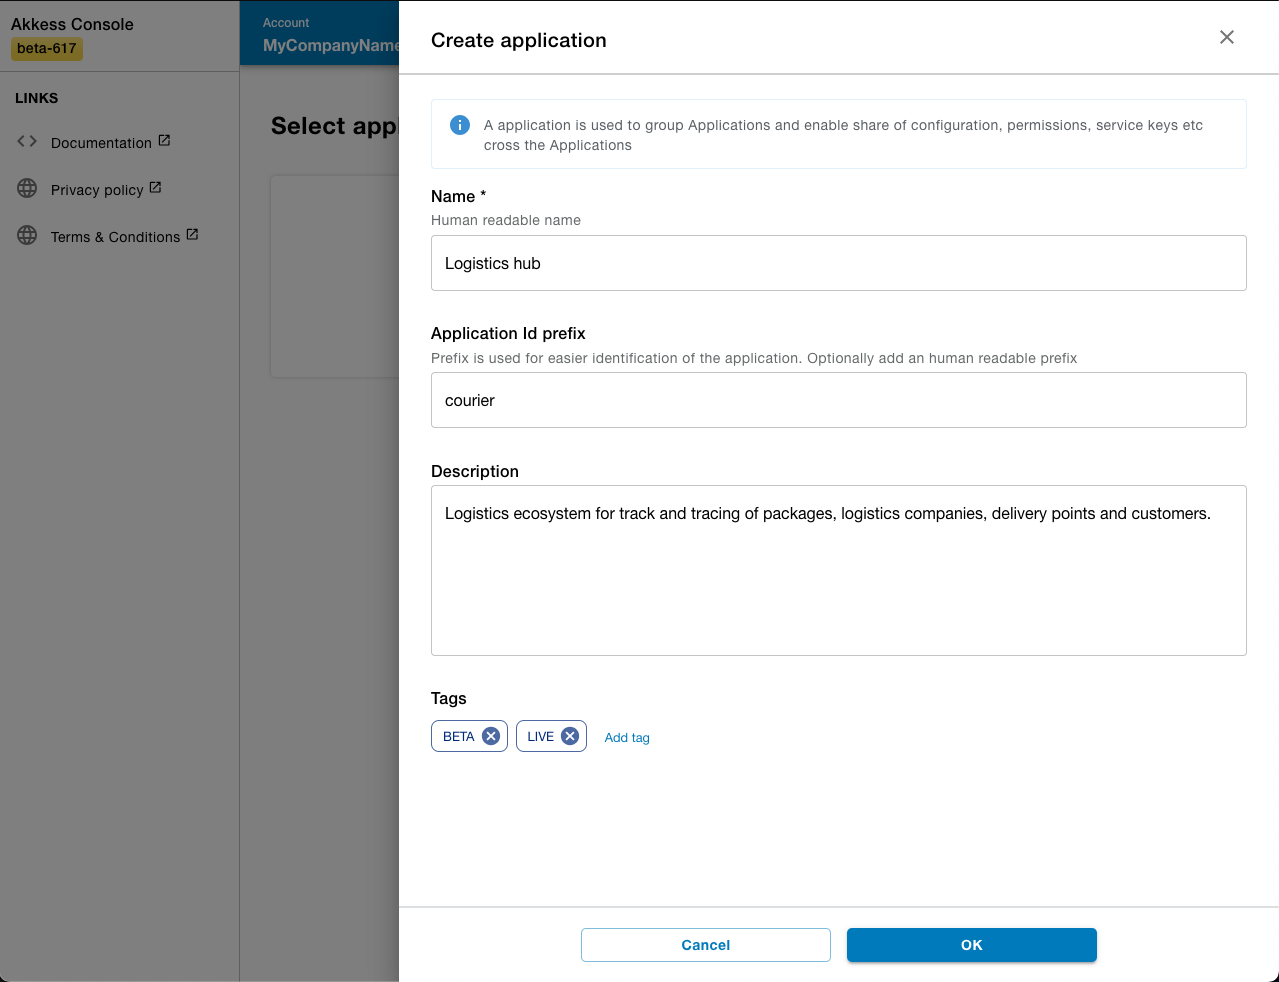Open Documentation via its external link icon

pyautogui.click(x=163, y=140)
